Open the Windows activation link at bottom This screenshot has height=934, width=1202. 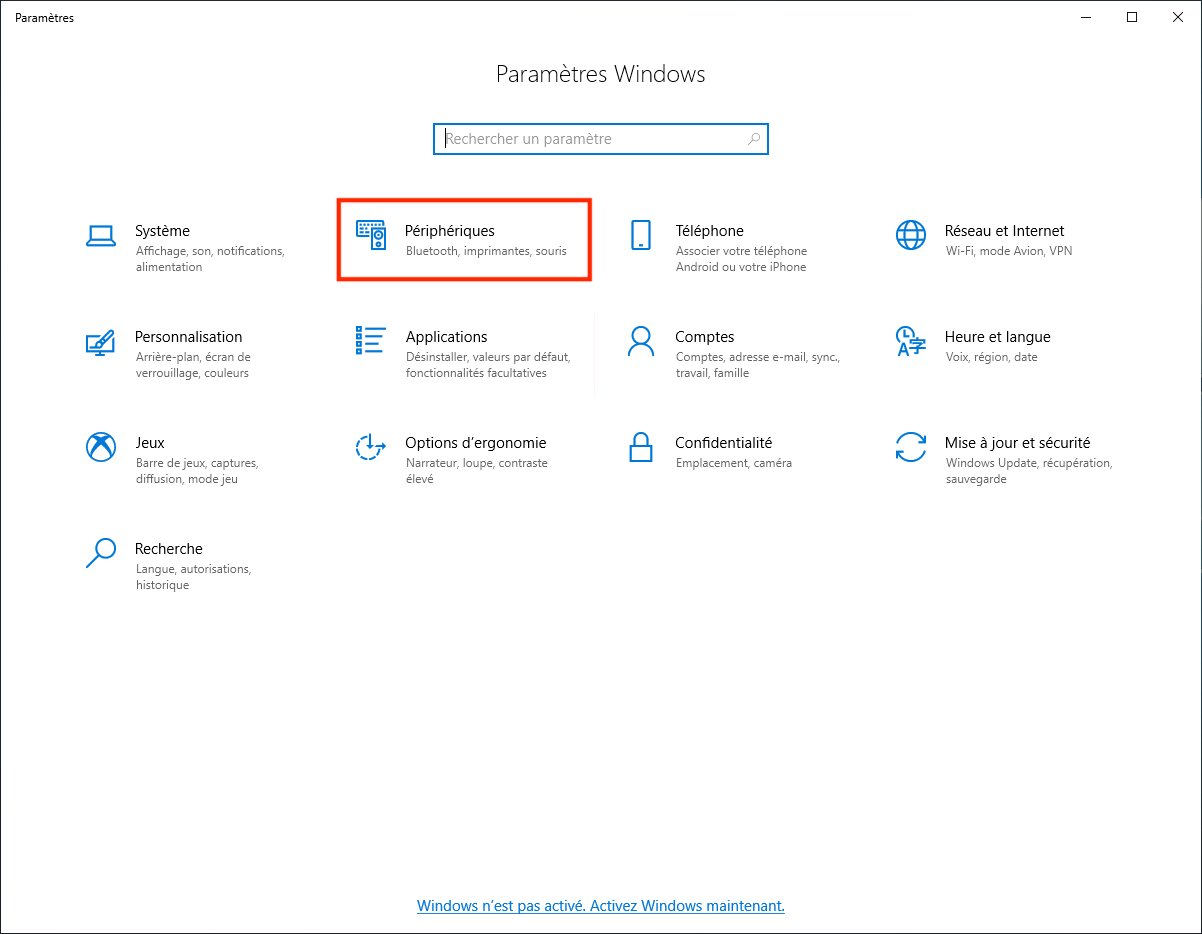pos(600,906)
